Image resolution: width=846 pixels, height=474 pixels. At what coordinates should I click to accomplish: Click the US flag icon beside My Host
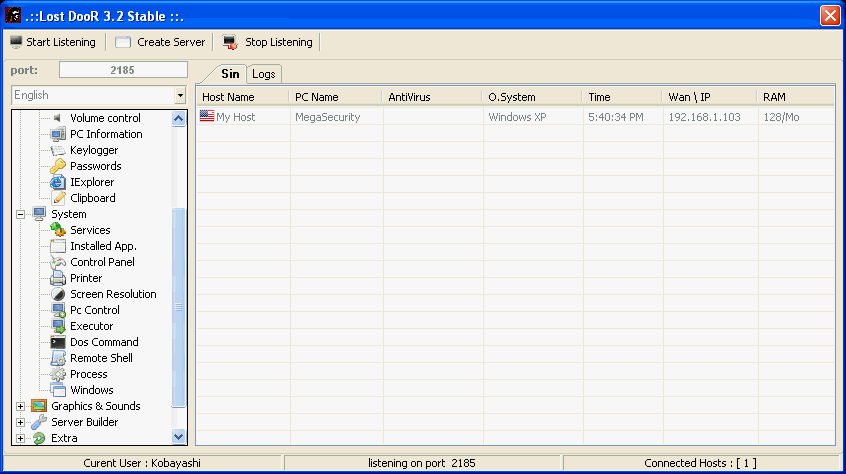click(x=207, y=117)
